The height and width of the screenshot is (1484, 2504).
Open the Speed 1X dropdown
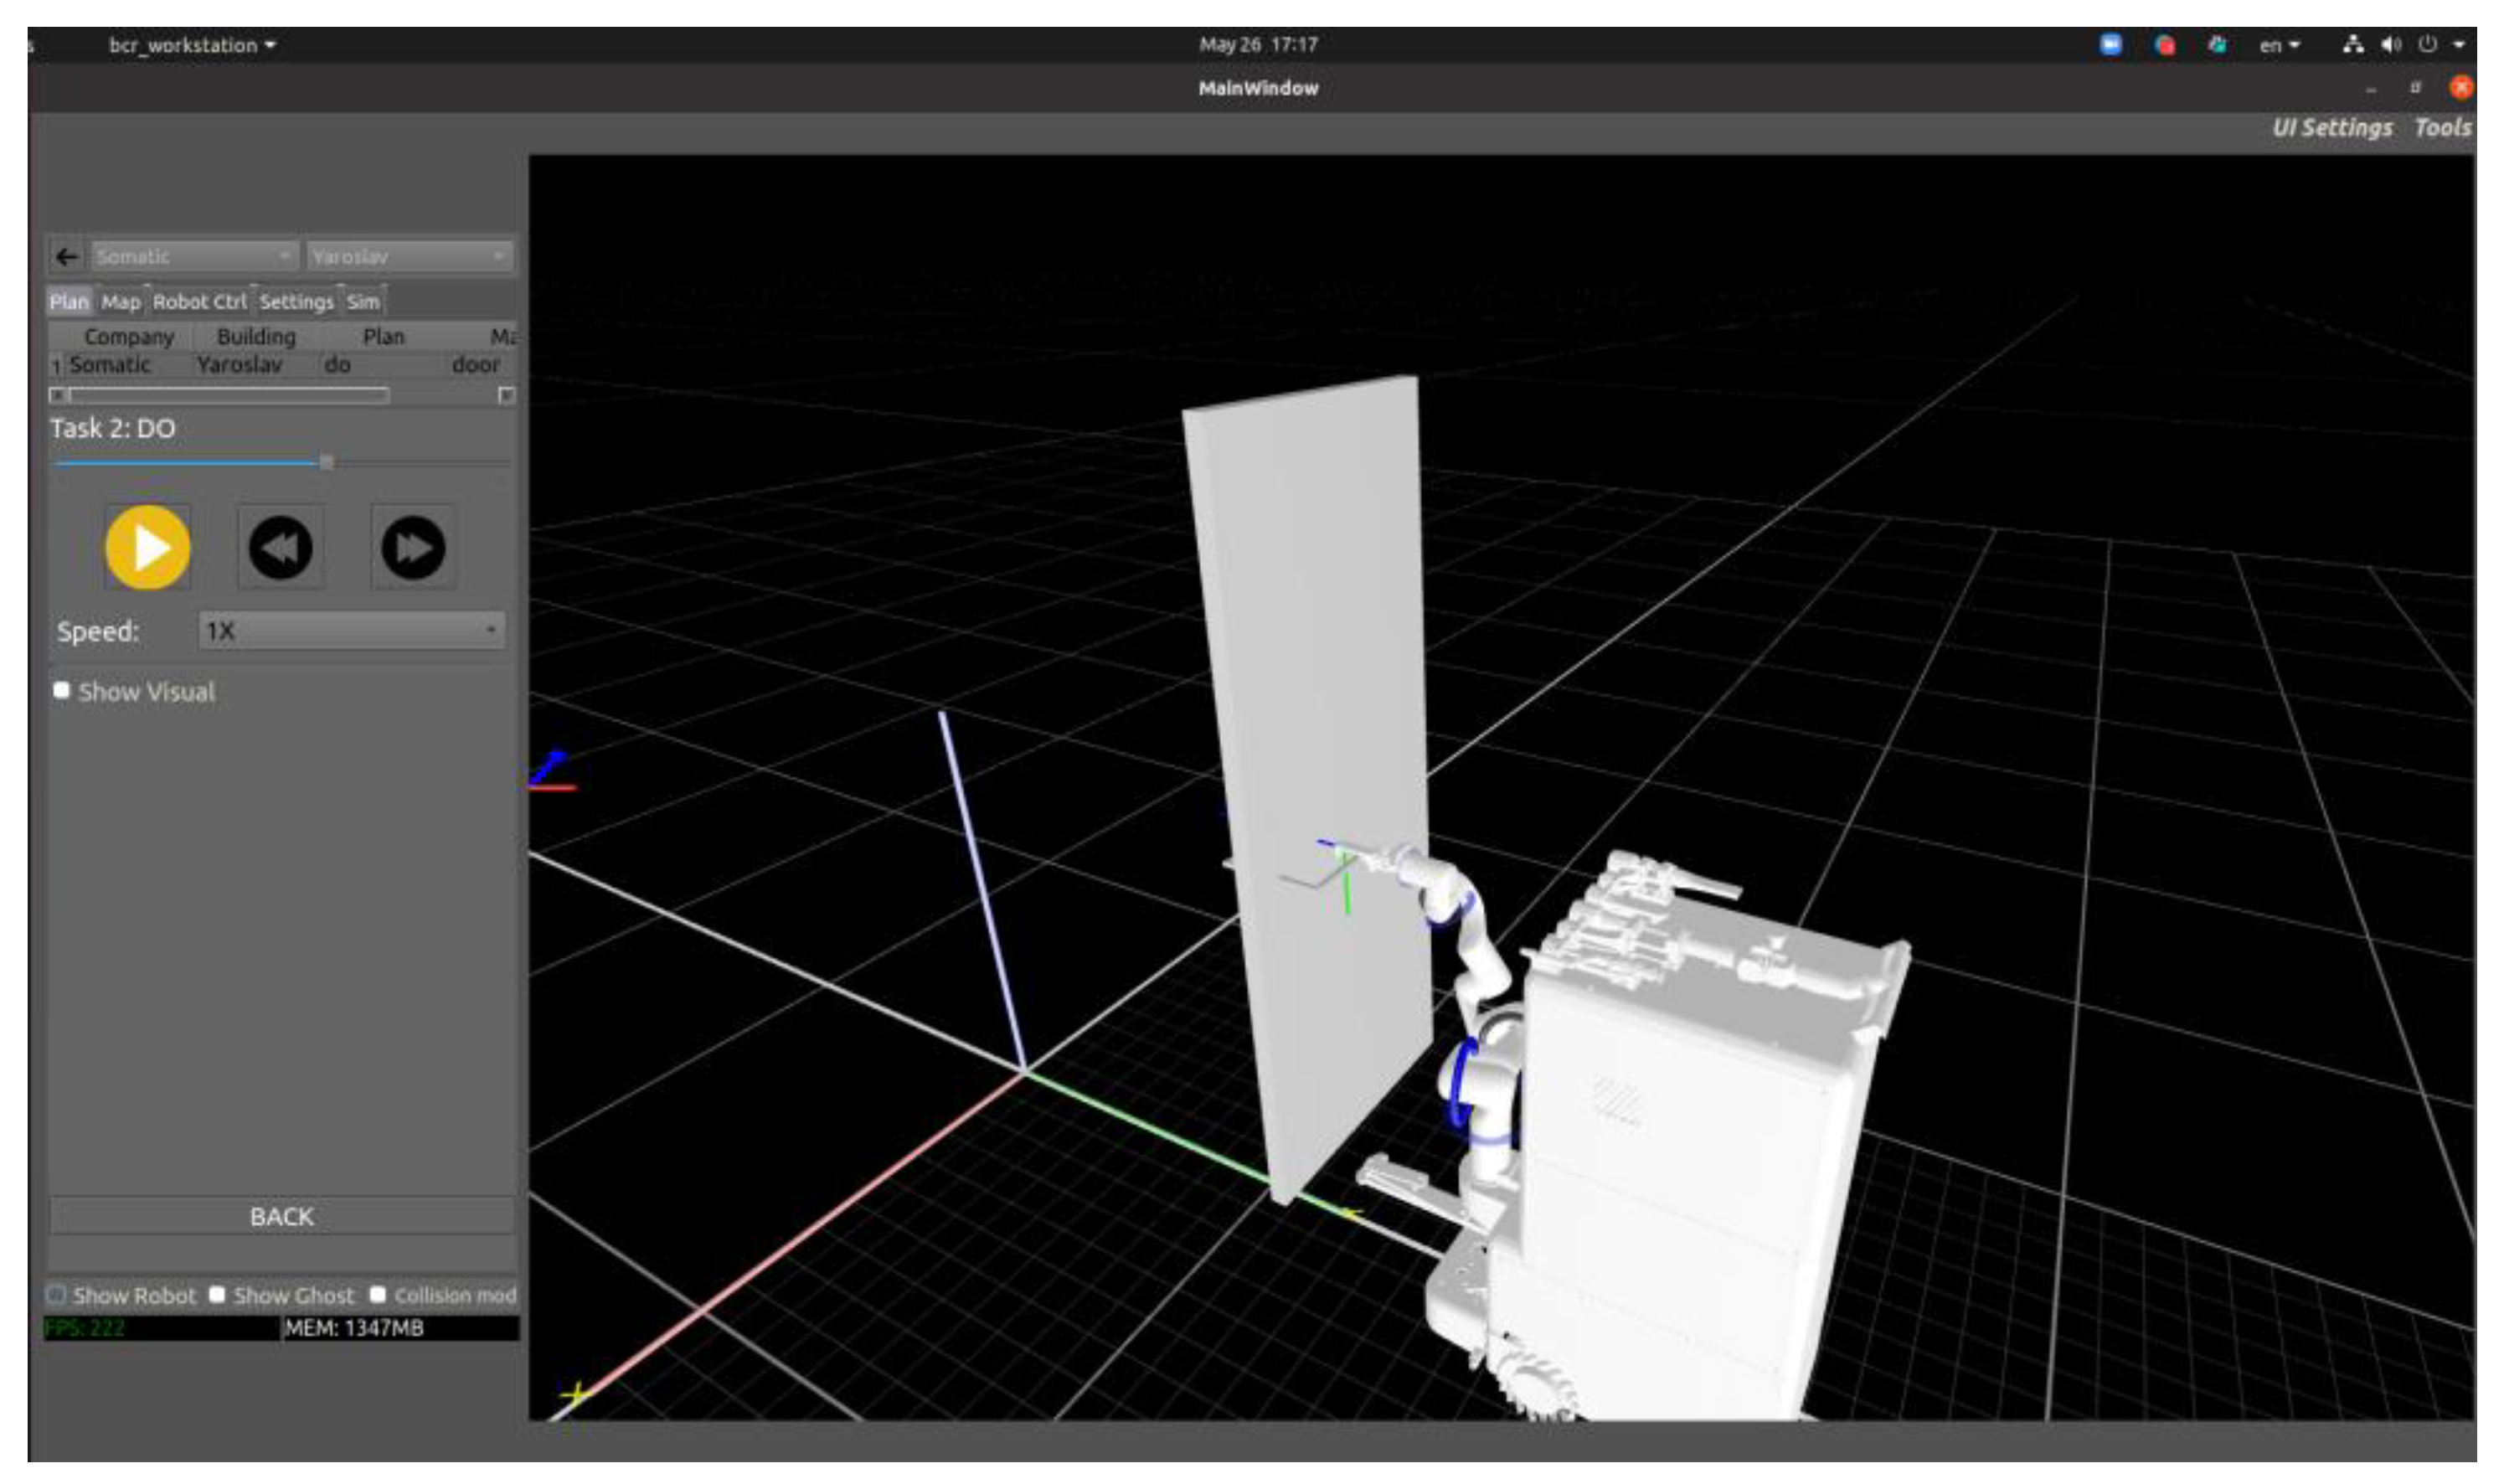(x=352, y=631)
